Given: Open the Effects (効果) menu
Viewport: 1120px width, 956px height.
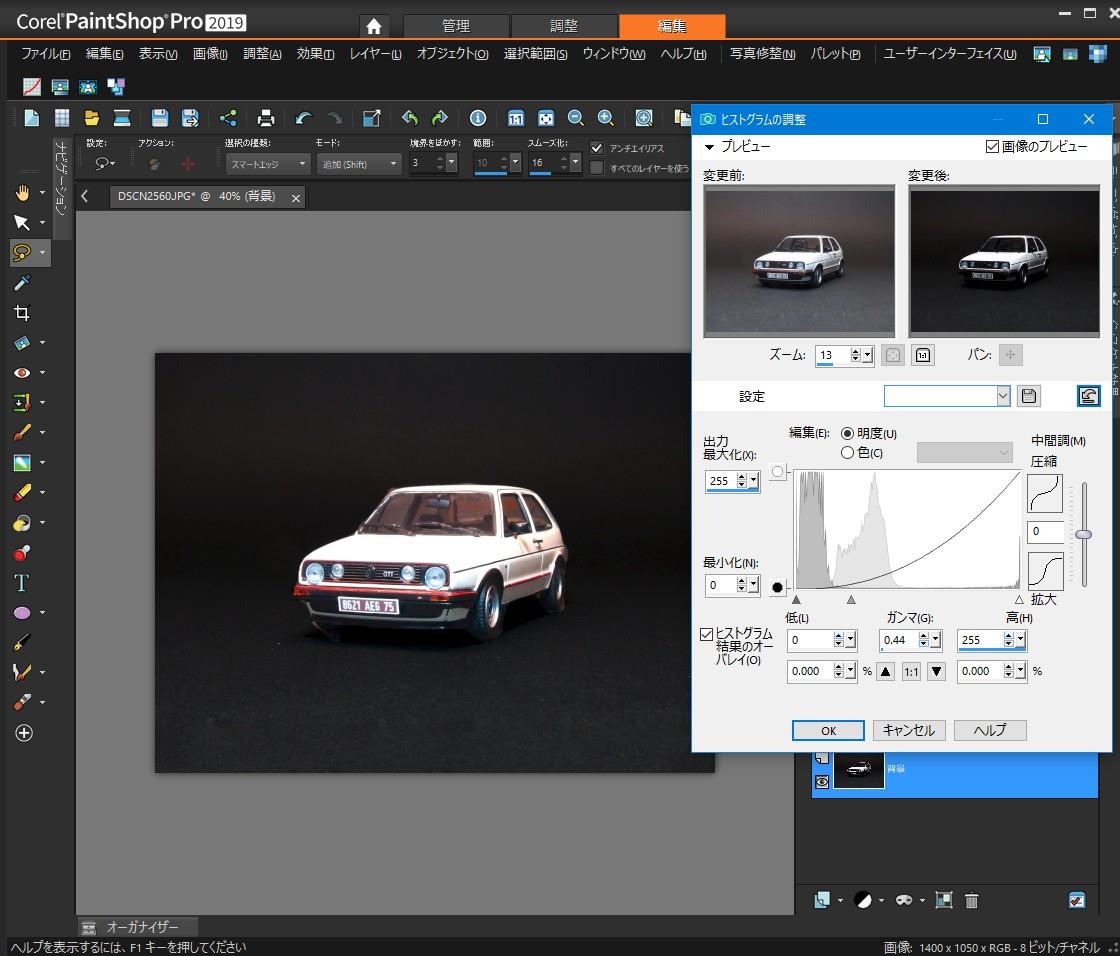Looking at the screenshot, I should [315, 54].
